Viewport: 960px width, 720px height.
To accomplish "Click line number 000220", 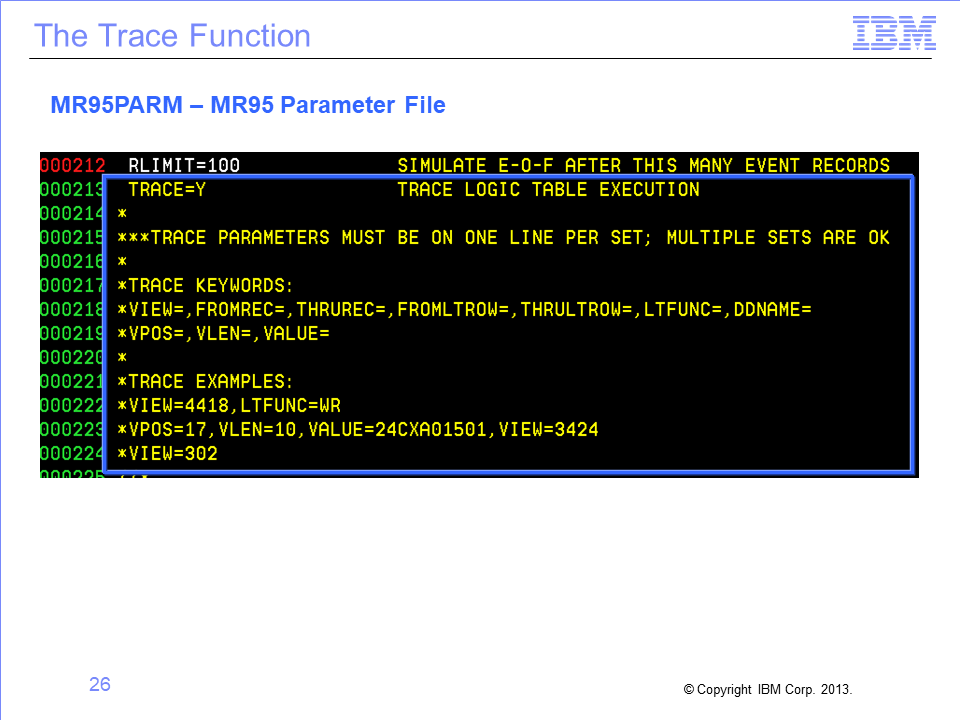I will pos(72,358).
